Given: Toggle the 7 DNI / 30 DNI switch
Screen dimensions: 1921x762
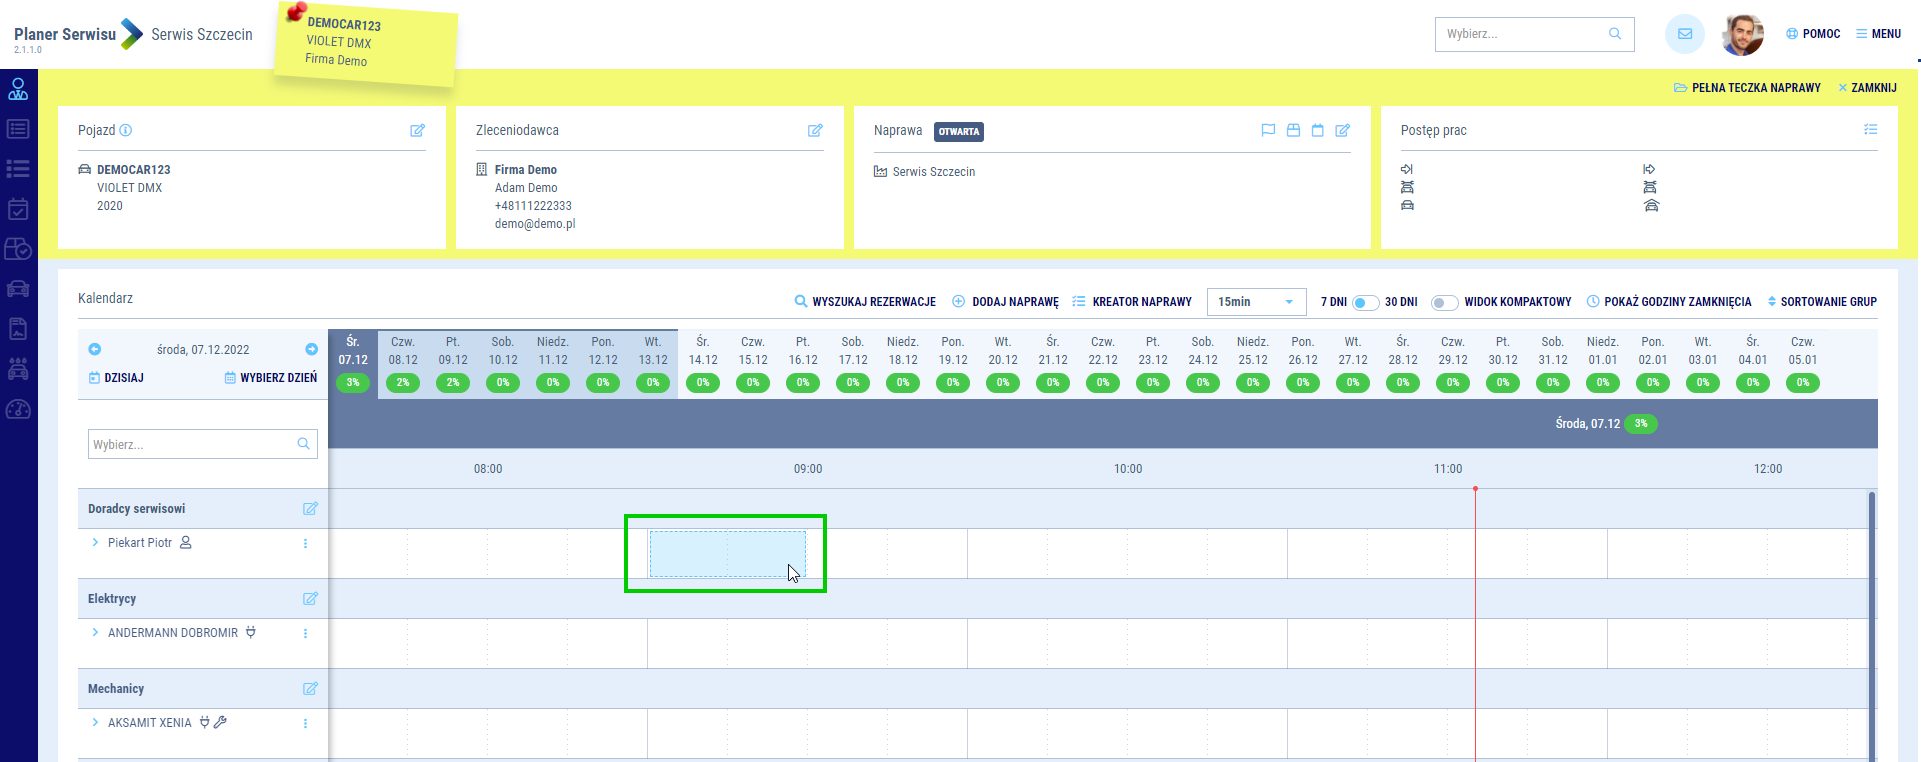Looking at the screenshot, I should (x=1365, y=302).
